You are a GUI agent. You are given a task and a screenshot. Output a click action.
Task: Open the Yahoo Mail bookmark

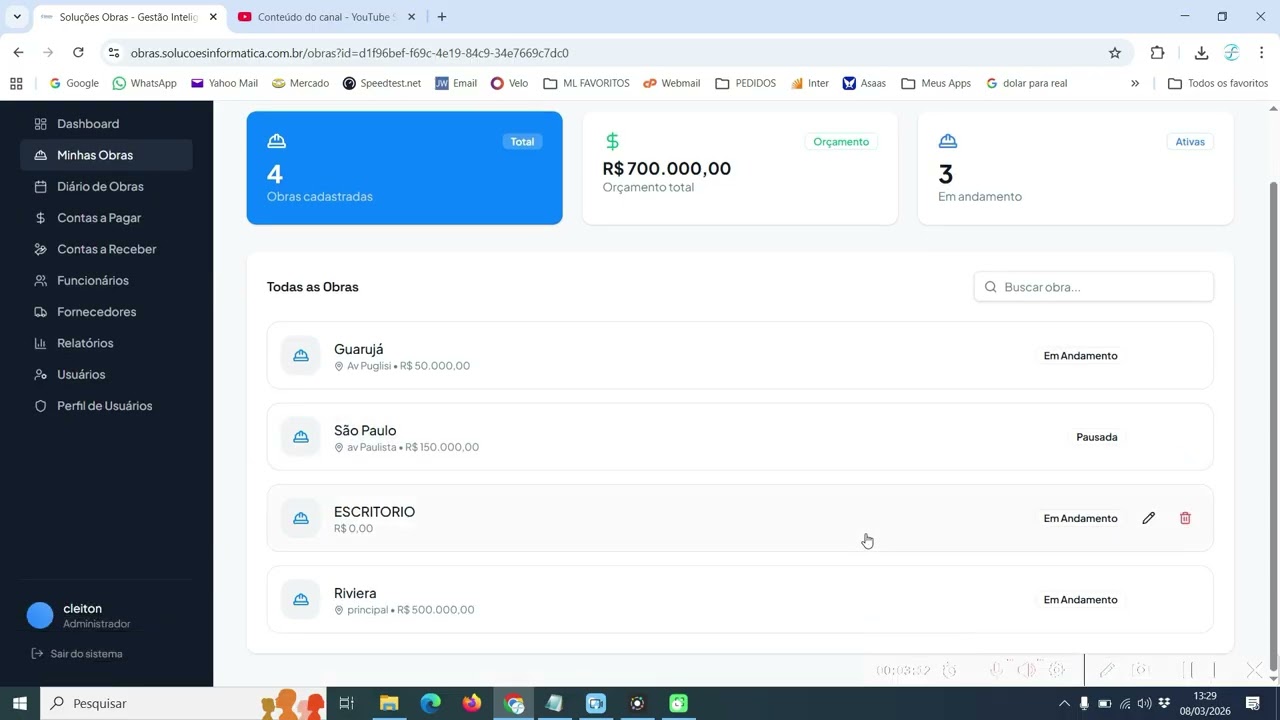[224, 83]
